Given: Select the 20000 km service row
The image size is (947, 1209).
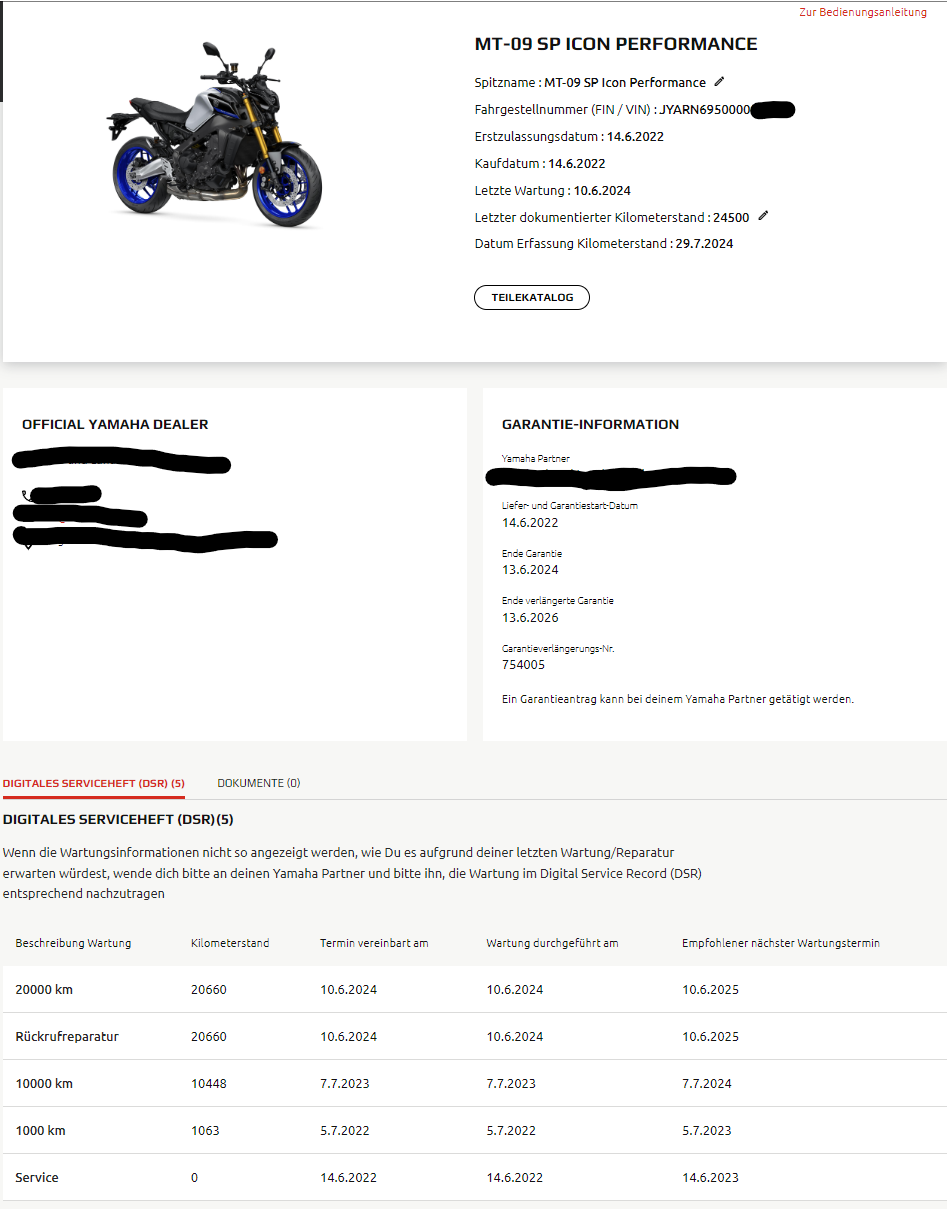Looking at the screenshot, I should [x=474, y=990].
